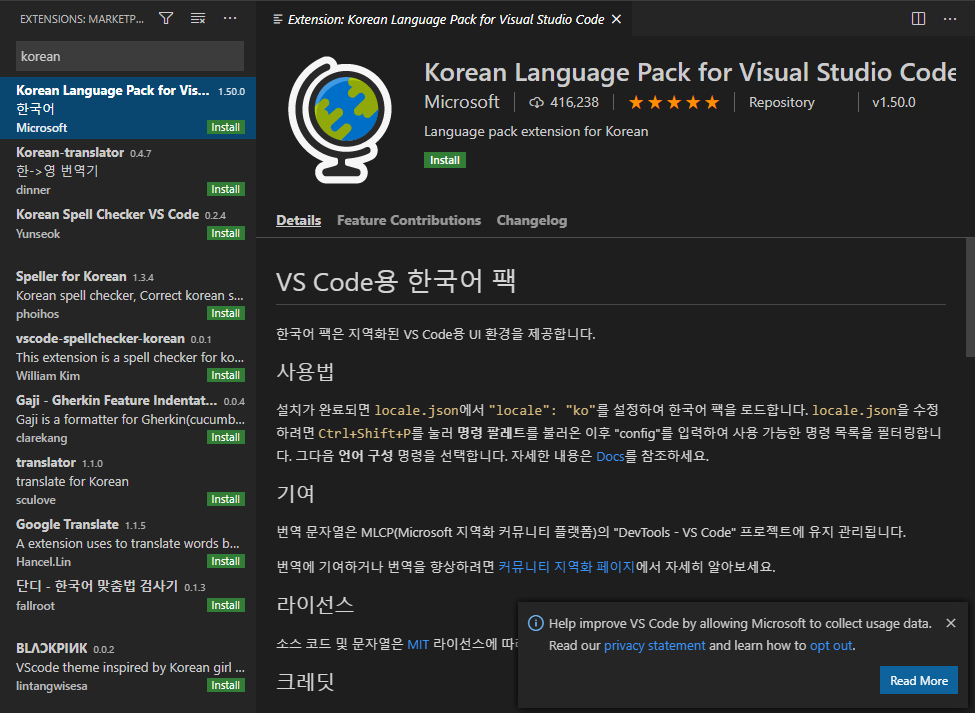Install the 단디 spell checker extension
The image size is (975, 713).
coord(226,605)
